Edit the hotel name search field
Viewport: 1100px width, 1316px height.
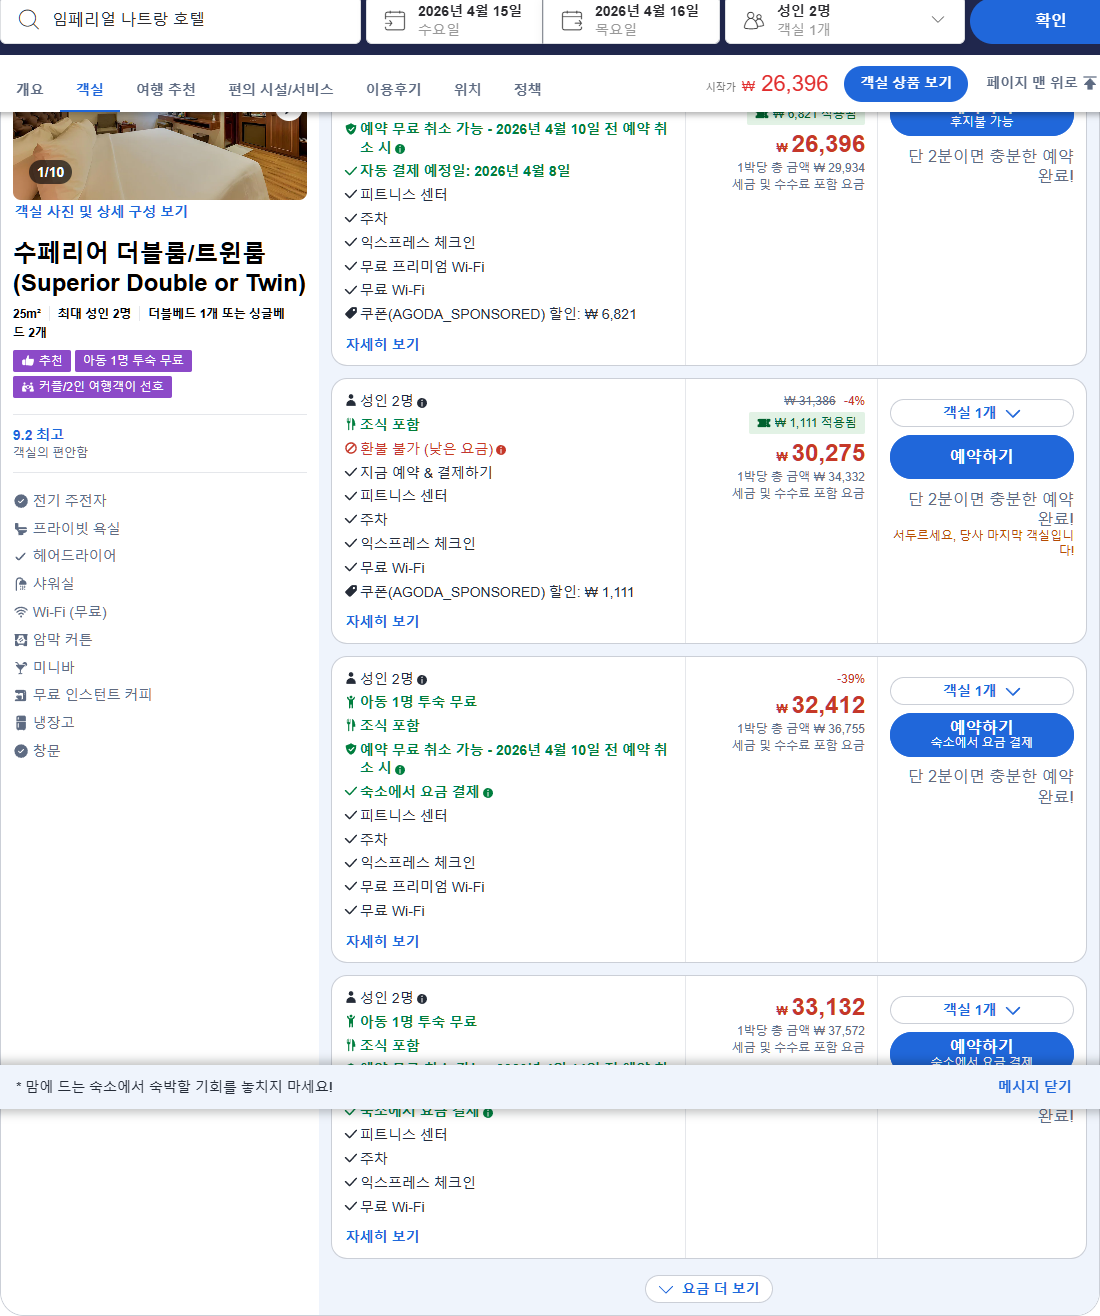180,20
